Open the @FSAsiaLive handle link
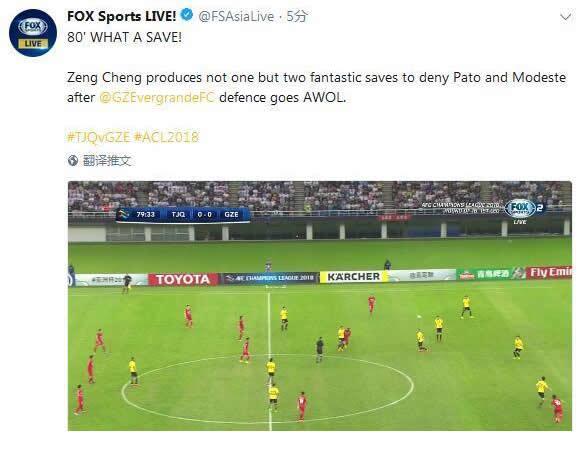The width and height of the screenshot is (580, 450). tap(236, 16)
